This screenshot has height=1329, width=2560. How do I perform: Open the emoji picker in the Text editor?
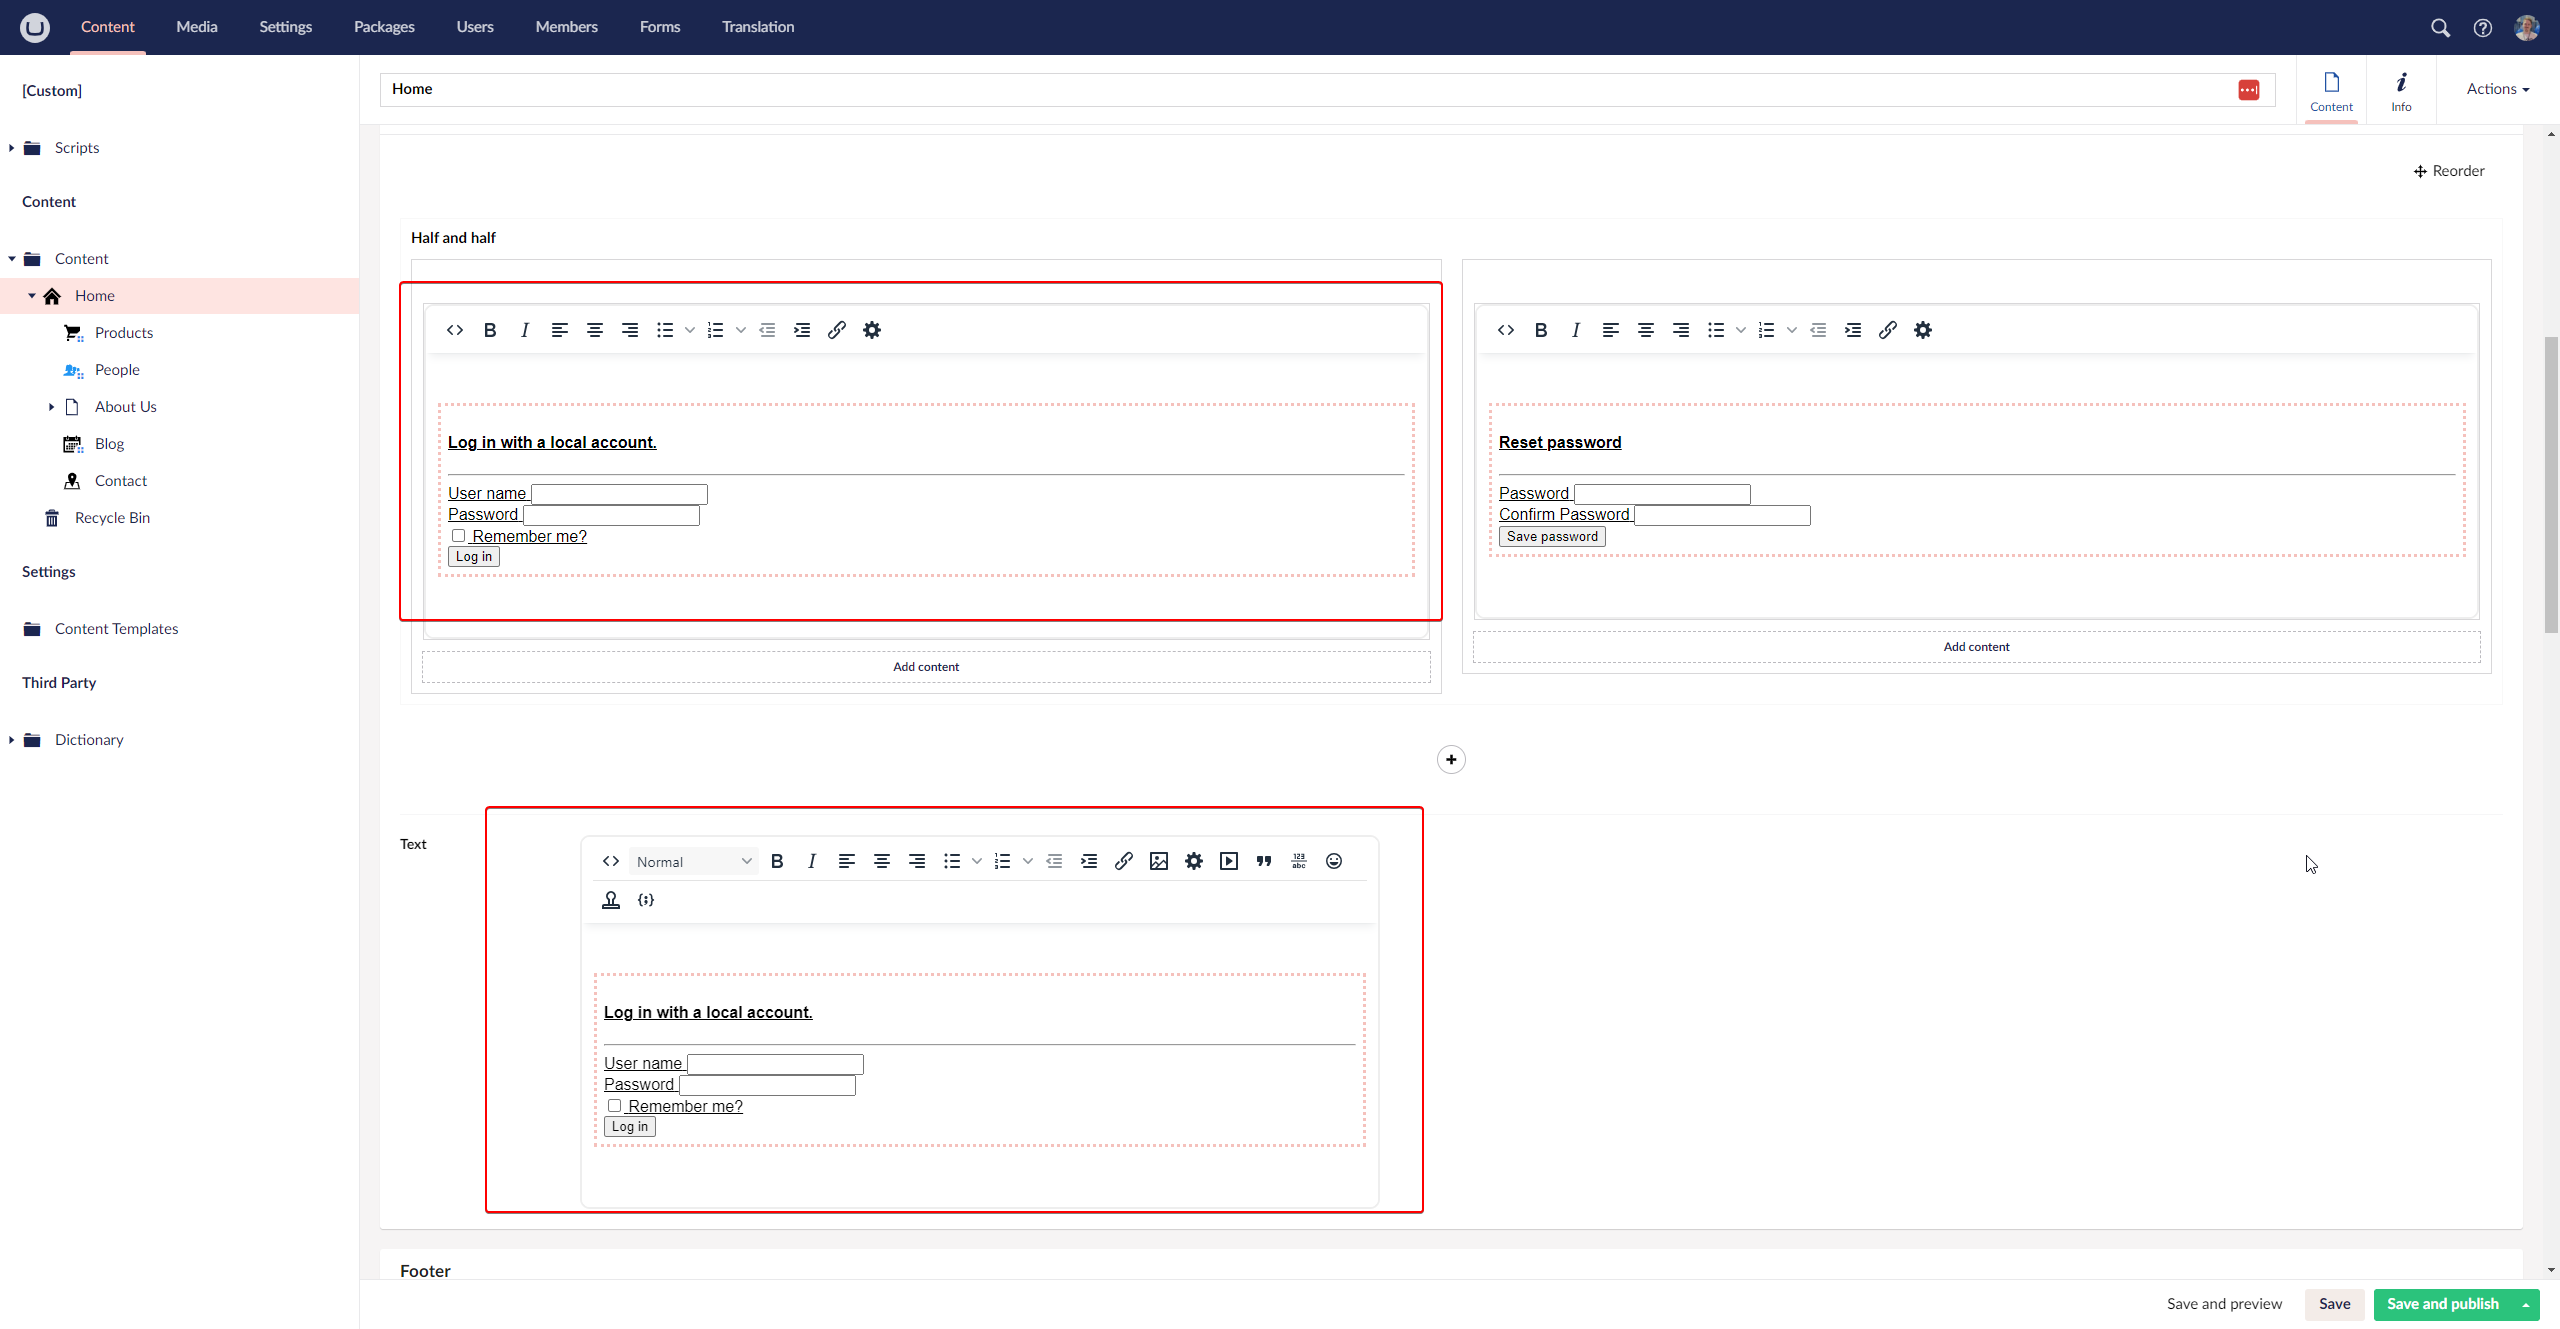tap(1333, 861)
